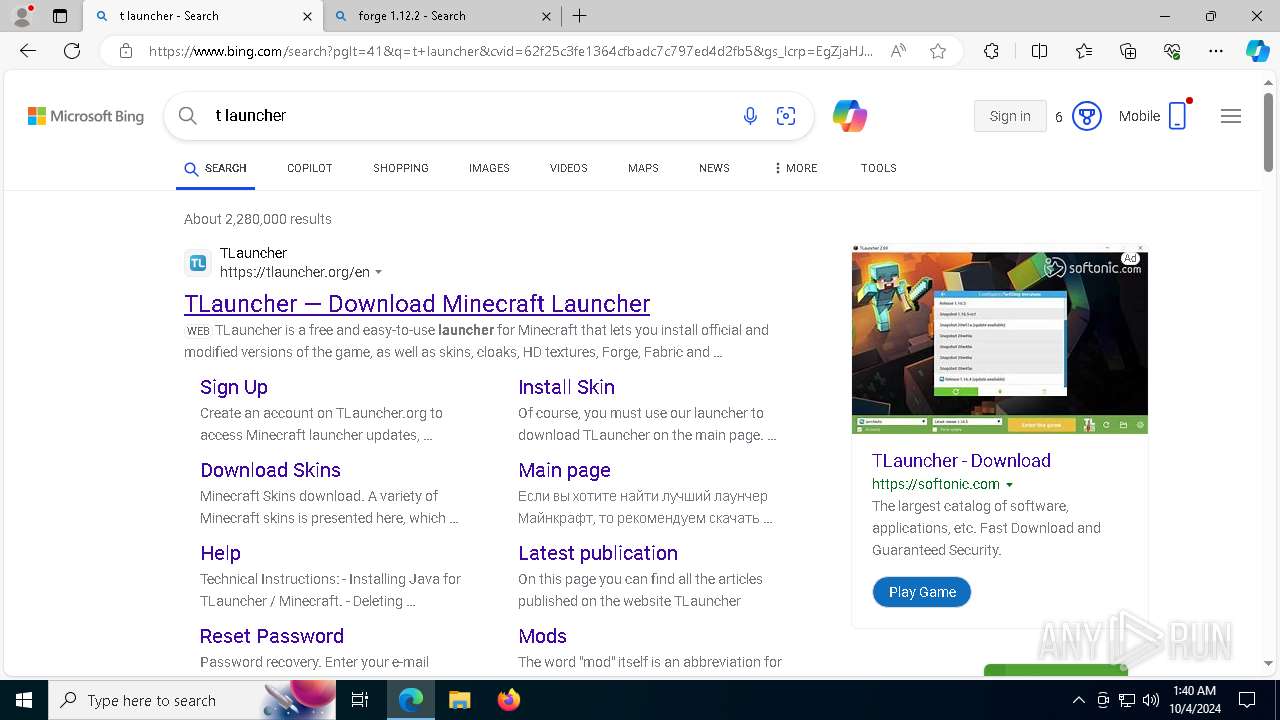The width and height of the screenshot is (1280, 720).
Task: Open TLauncher — Download Minecraft Launcher result
Action: pos(417,303)
